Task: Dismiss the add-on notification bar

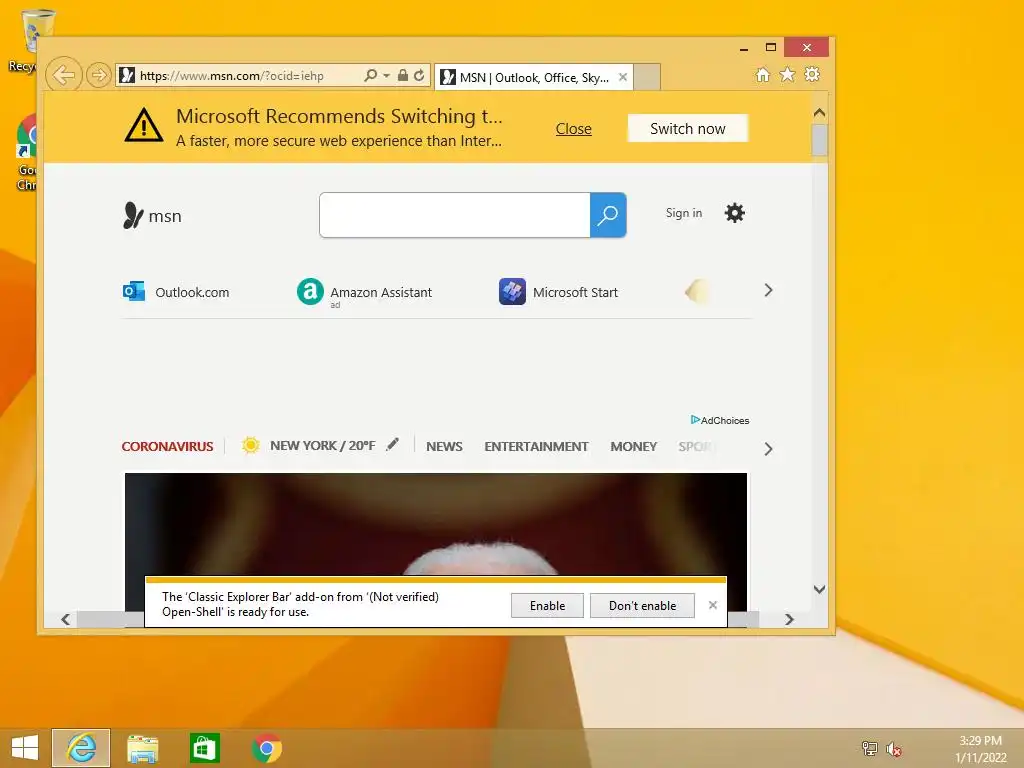Action: (713, 605)
